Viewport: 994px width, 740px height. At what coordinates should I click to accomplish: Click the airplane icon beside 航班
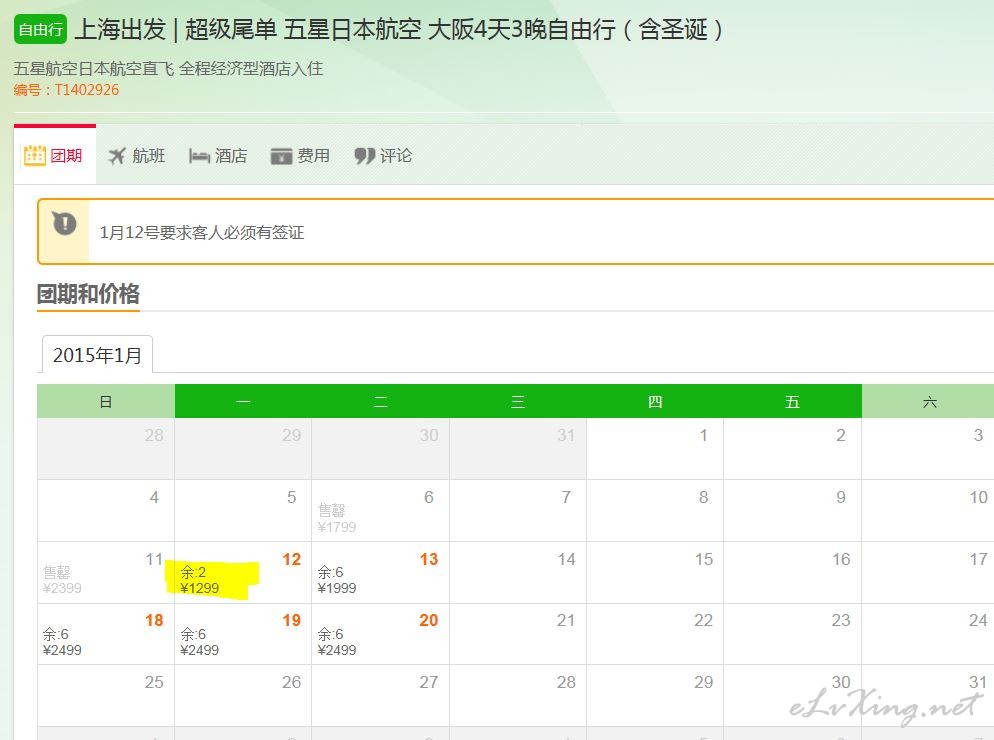(x=117, y=156)
